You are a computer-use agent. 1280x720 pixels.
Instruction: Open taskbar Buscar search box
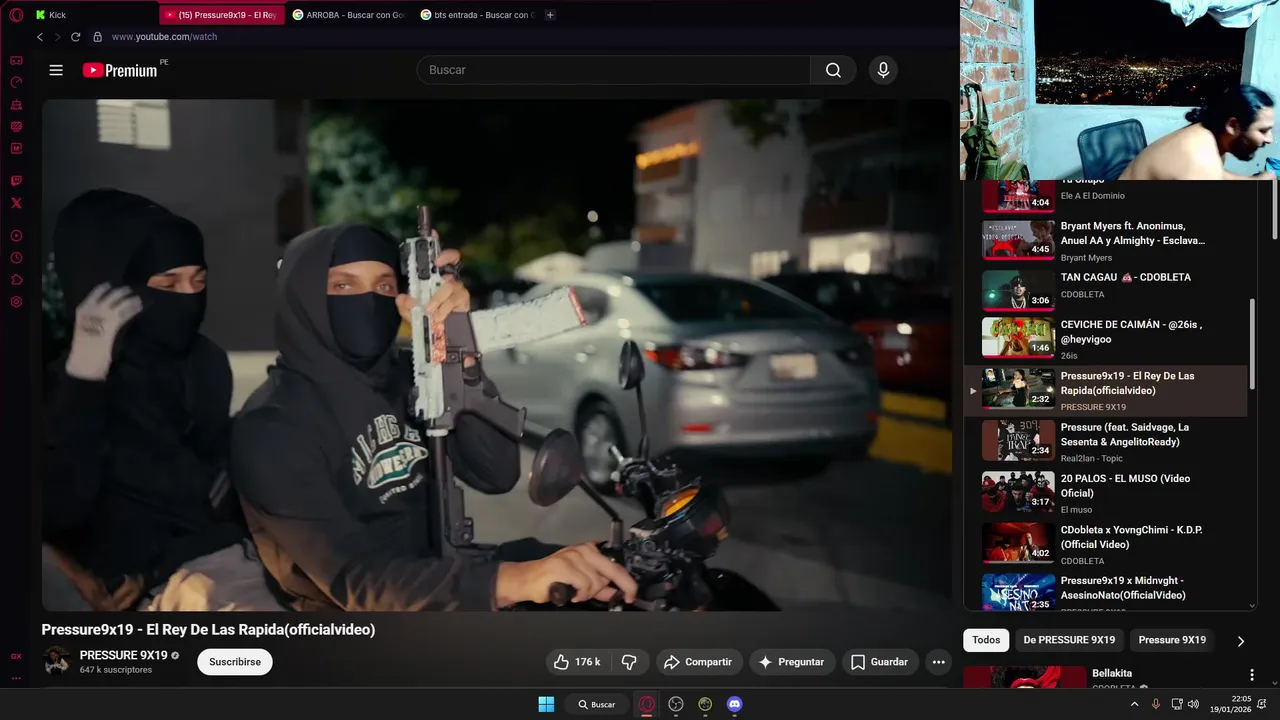click(596, 704)
